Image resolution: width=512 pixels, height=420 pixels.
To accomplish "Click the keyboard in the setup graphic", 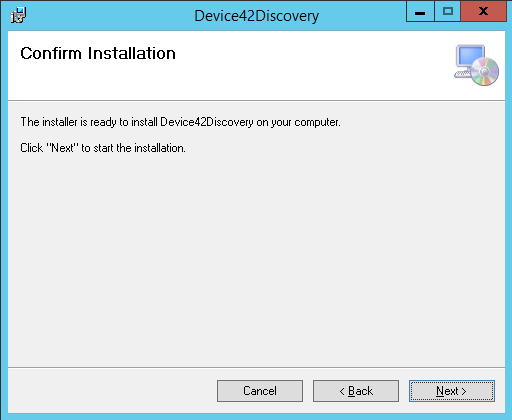I will click(463, 74).
